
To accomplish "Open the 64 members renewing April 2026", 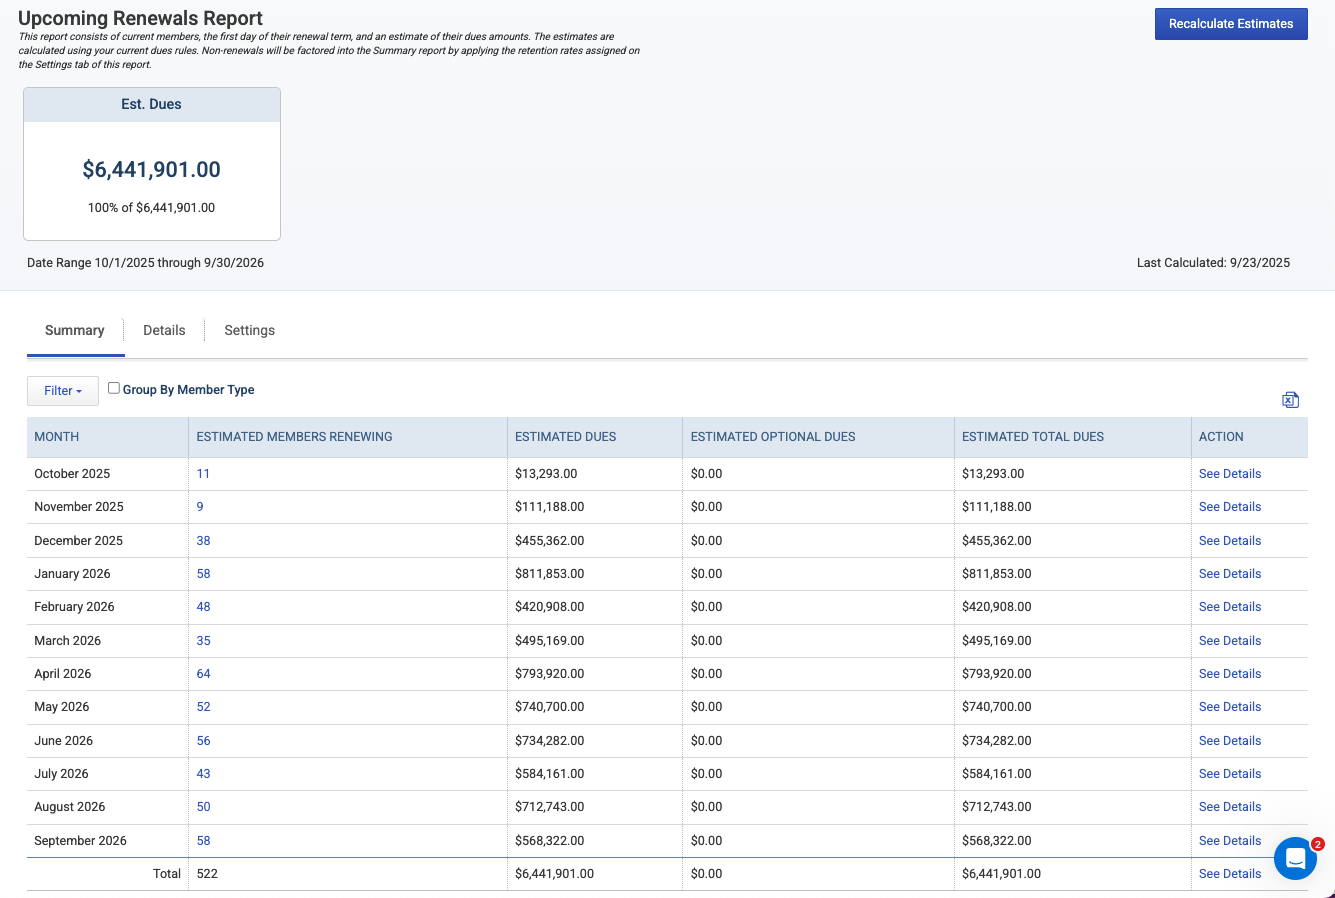I will (204, 674).
